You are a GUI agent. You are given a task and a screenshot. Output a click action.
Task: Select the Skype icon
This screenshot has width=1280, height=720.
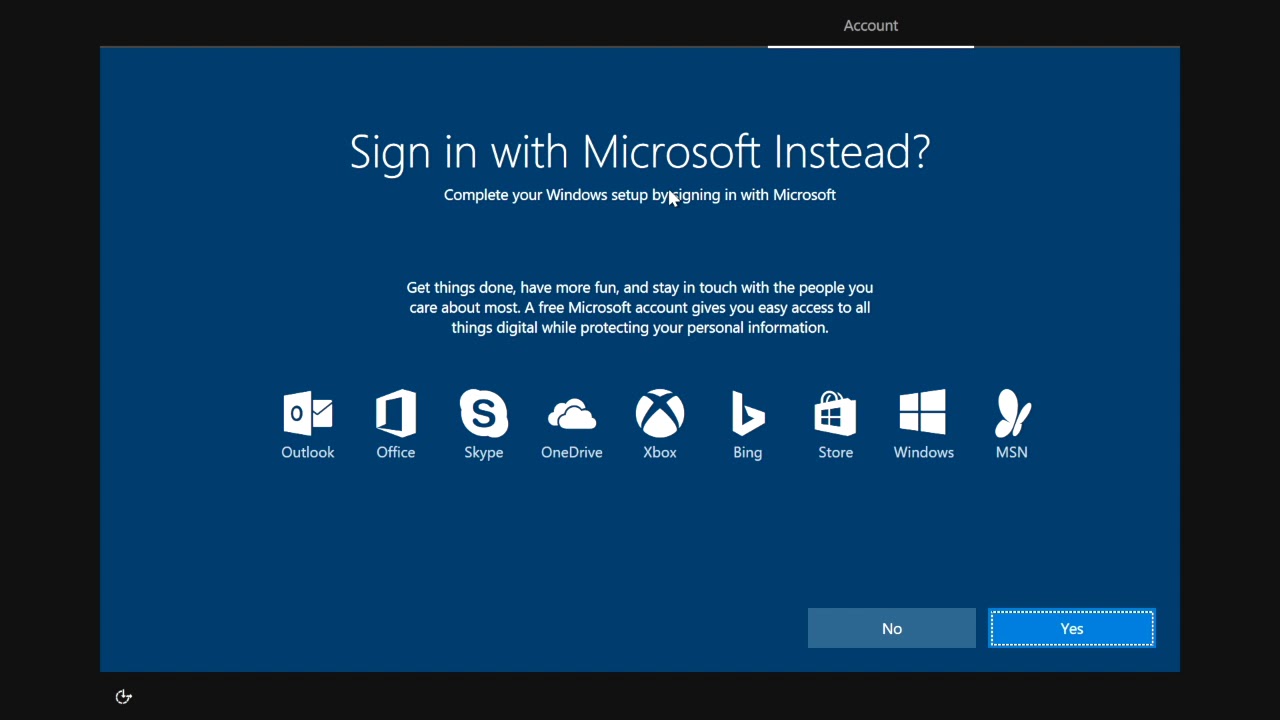tap(484, 413)
